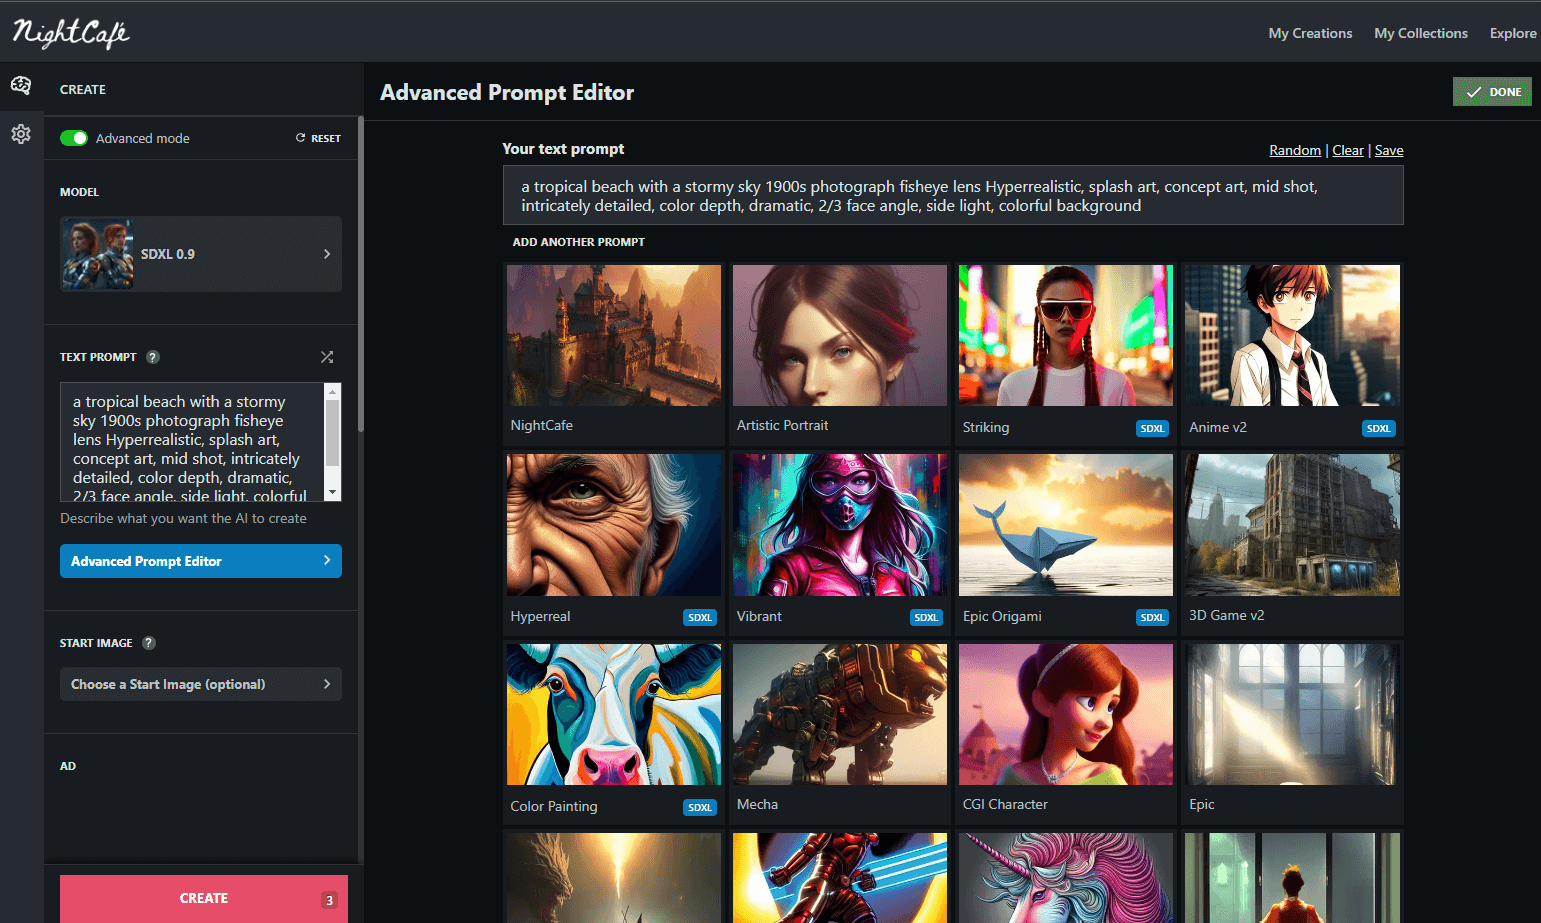
Task: Choose the Hyperreal style thumbnail
Action: [614, 525]
